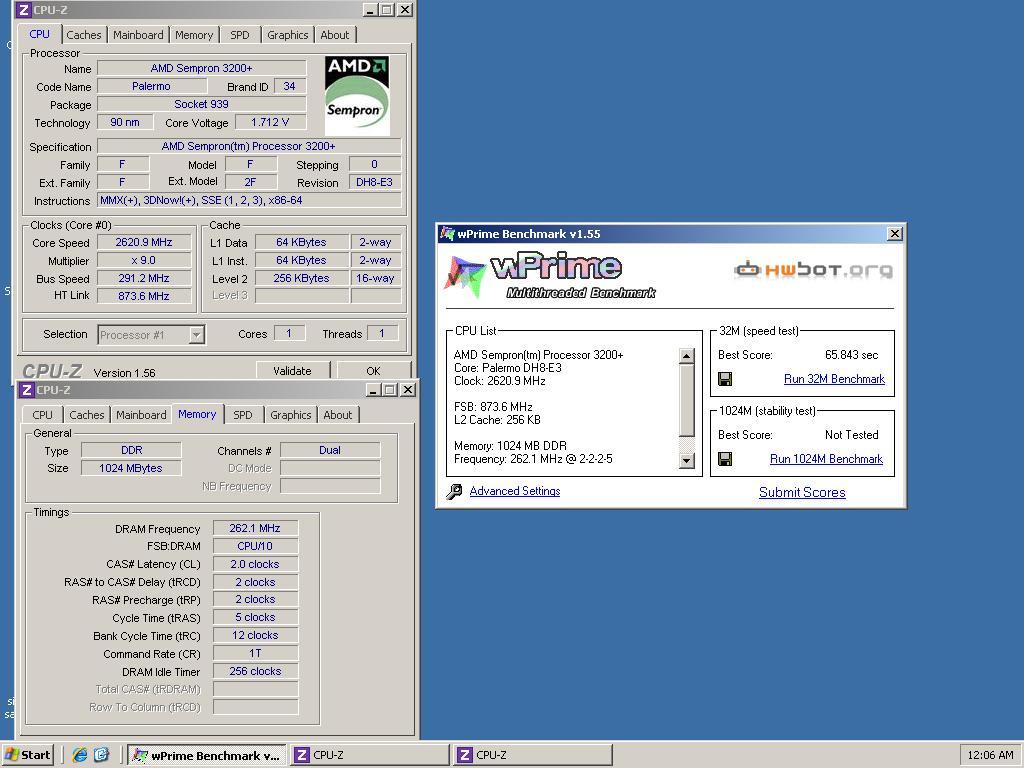Open the hwbot.org logo link
Image resolution: width=1024 pixels, height=768 pixels.
tap(813, 269)
